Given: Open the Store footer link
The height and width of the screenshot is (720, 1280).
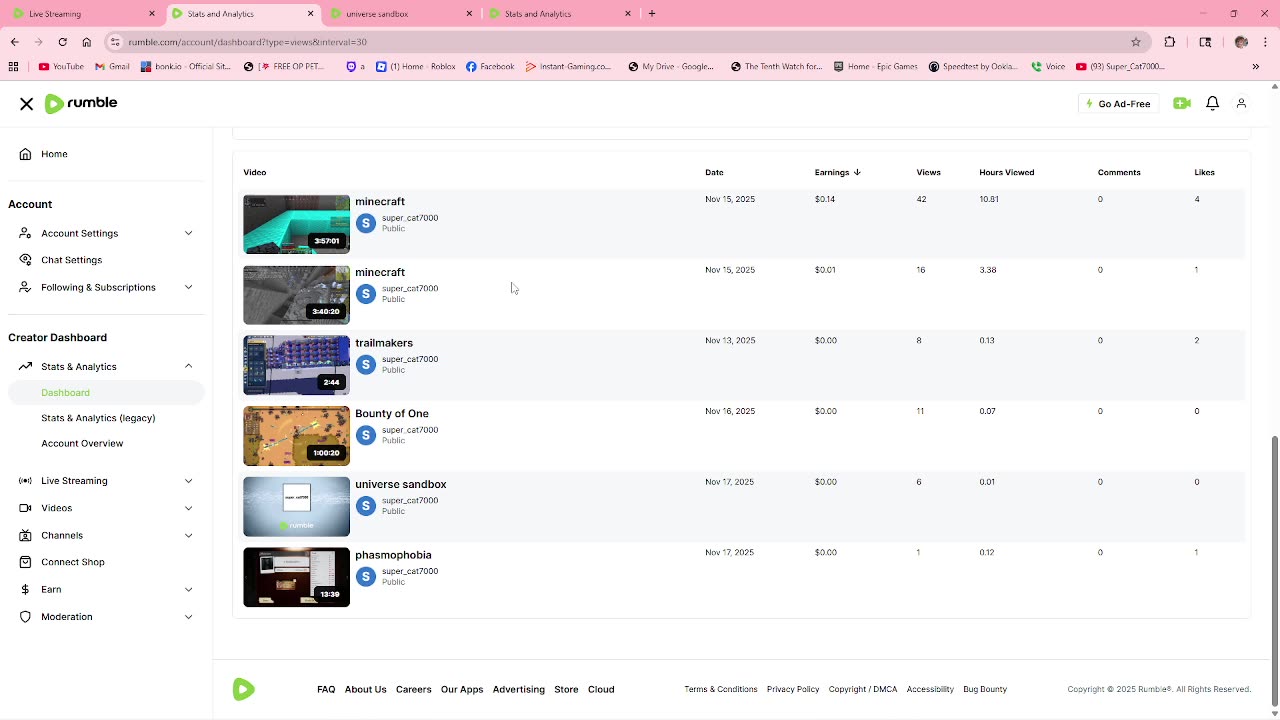Looking at the screenshot, I should pyautogui.click(x=566, y=689).
